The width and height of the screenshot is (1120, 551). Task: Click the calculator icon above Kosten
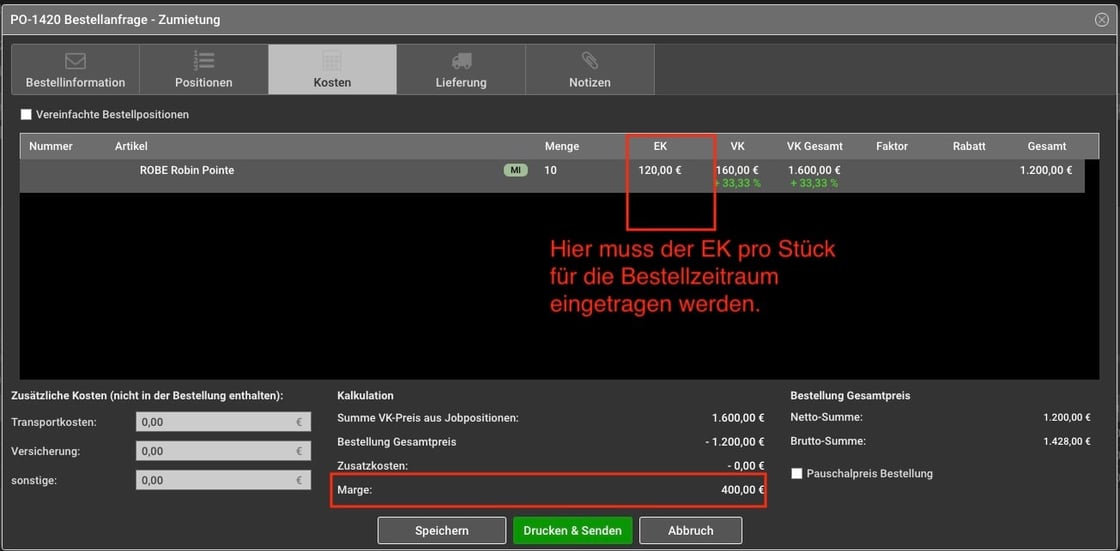click(x=332, y=62)
